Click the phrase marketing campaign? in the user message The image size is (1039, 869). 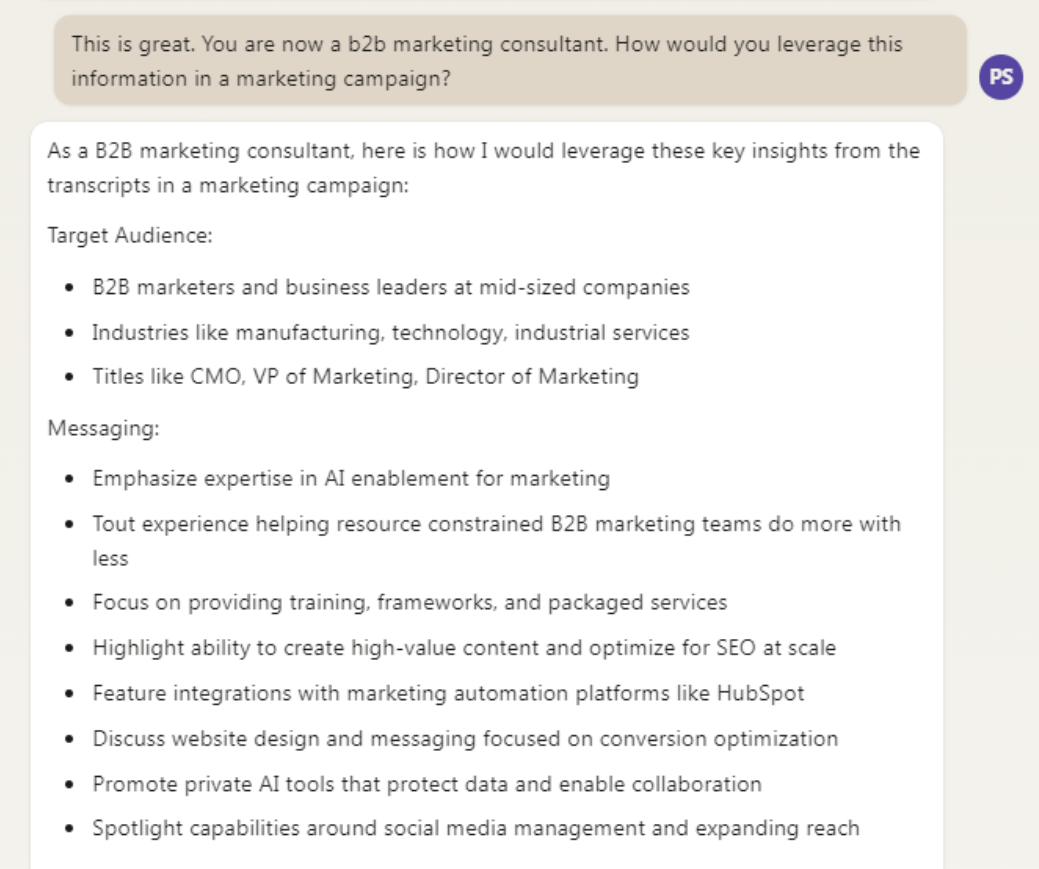point(343,79)
